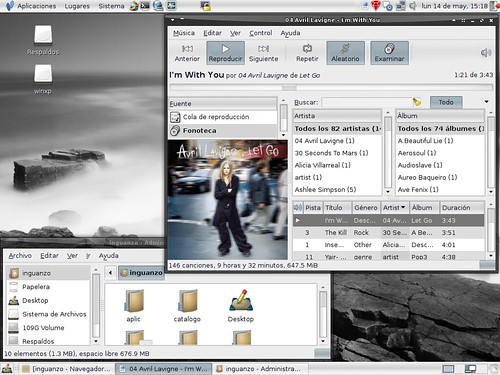Viewport: 500px width, 375px height.
Task: Click the panel volume speaker icon
Action: pos(412,6)
